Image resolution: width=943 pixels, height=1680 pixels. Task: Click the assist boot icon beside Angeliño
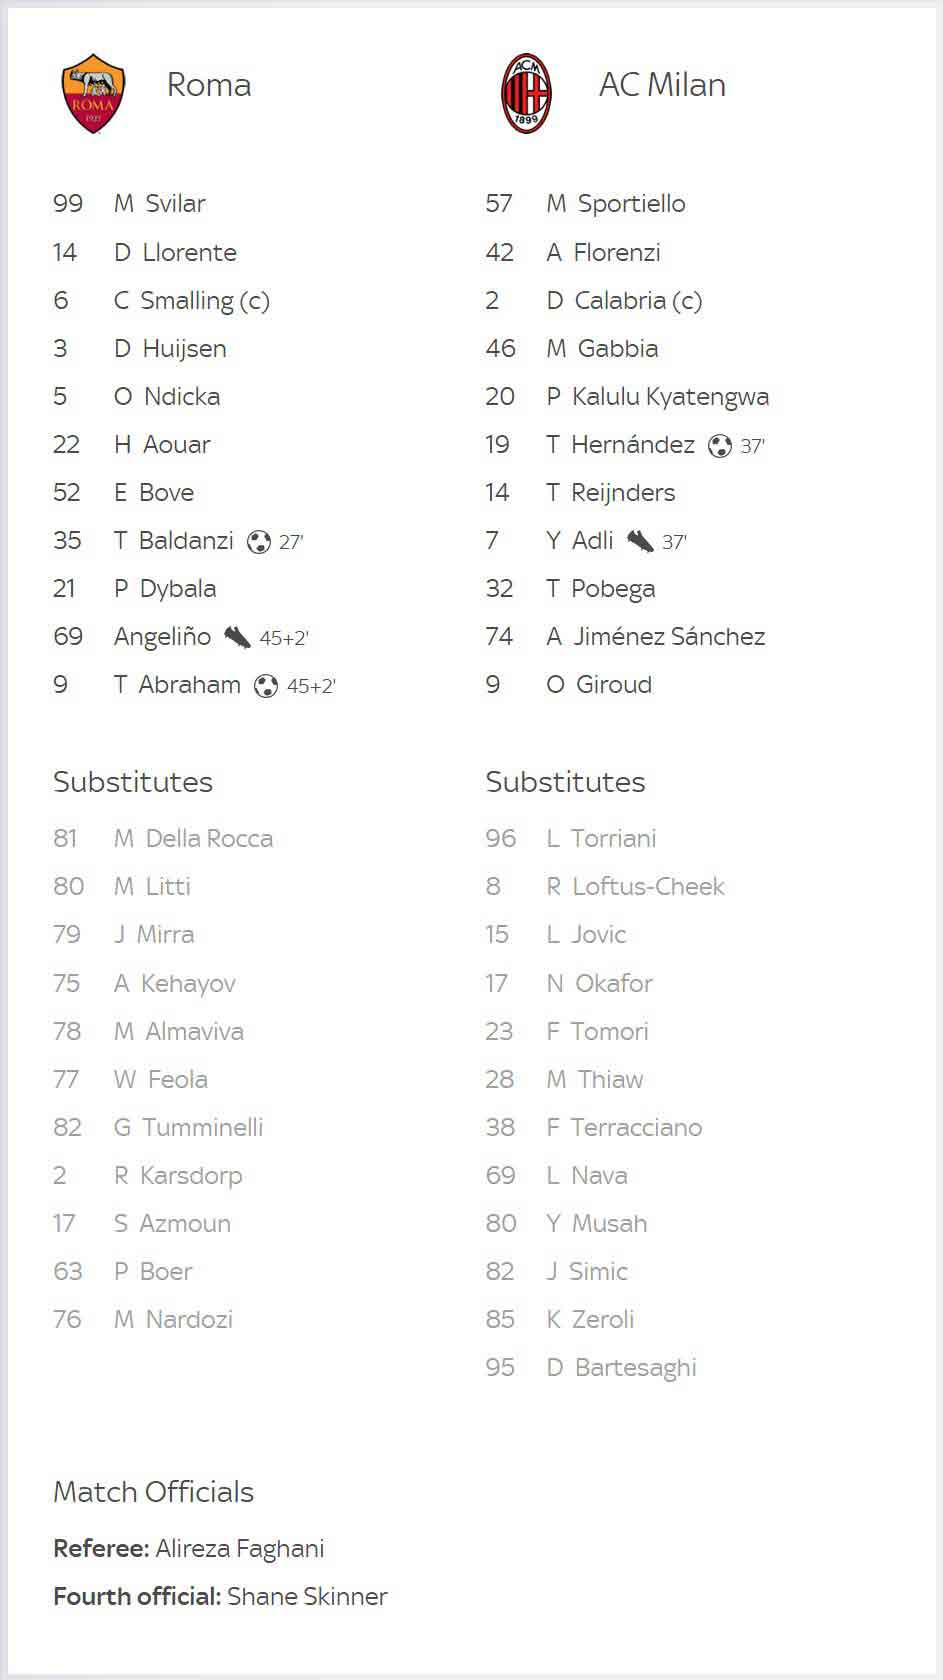pyautogui.click(x=237, y=637)
